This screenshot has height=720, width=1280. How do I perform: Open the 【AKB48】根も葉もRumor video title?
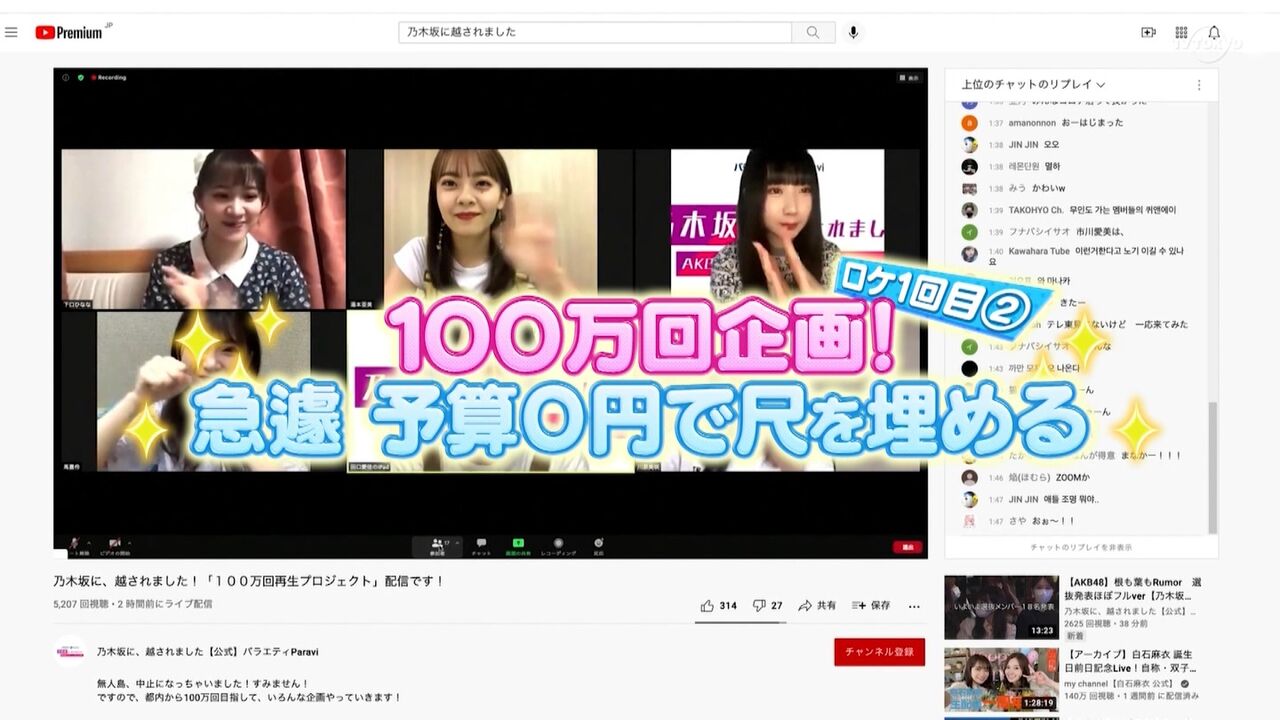click(x=1134, y=589)
